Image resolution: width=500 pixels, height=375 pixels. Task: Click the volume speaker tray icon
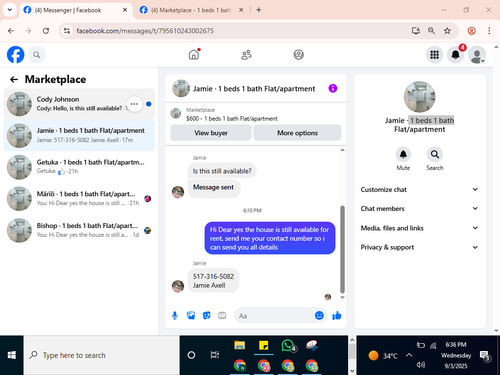coord(420,365)
